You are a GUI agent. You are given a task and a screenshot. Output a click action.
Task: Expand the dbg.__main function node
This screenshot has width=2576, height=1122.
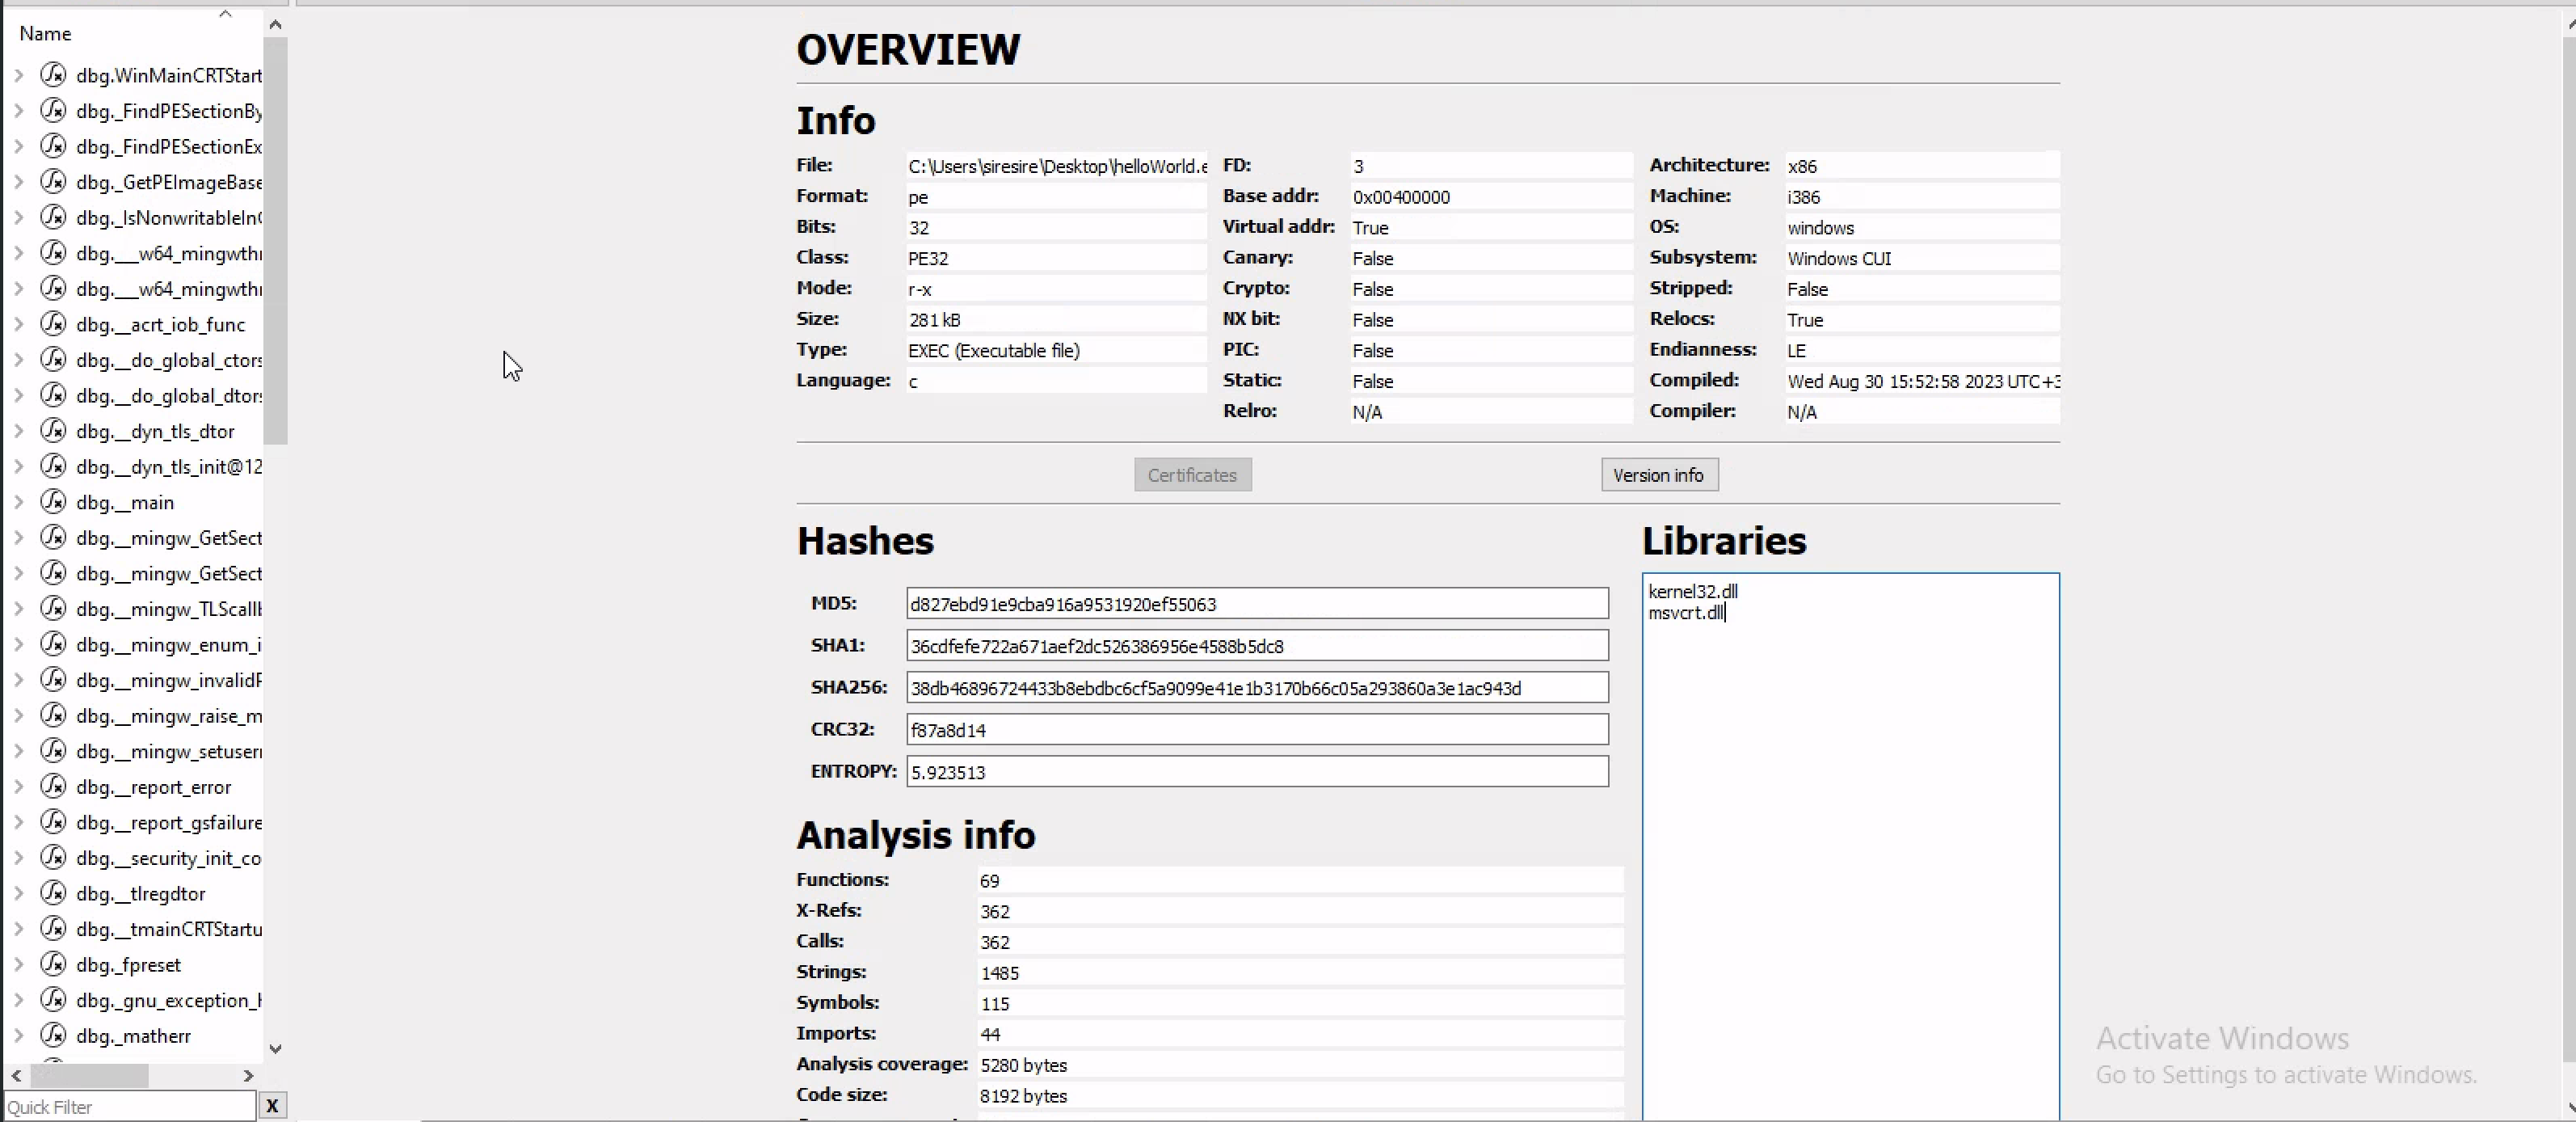pyautogui.click(x=18, y=502)
